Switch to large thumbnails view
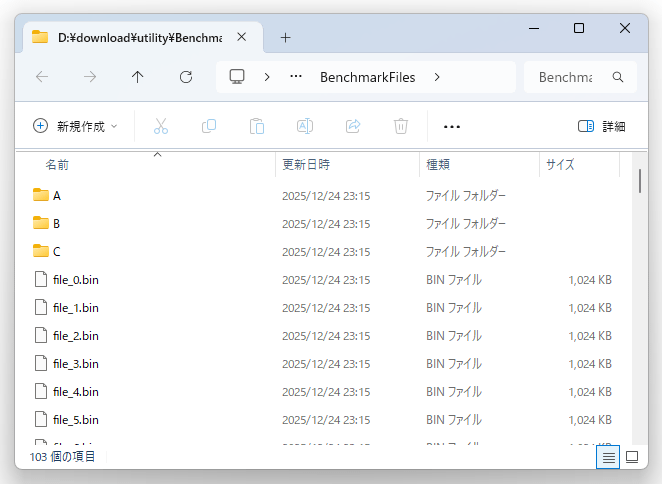This screenshot has width=662, height=484. click(x=632, y=457)
